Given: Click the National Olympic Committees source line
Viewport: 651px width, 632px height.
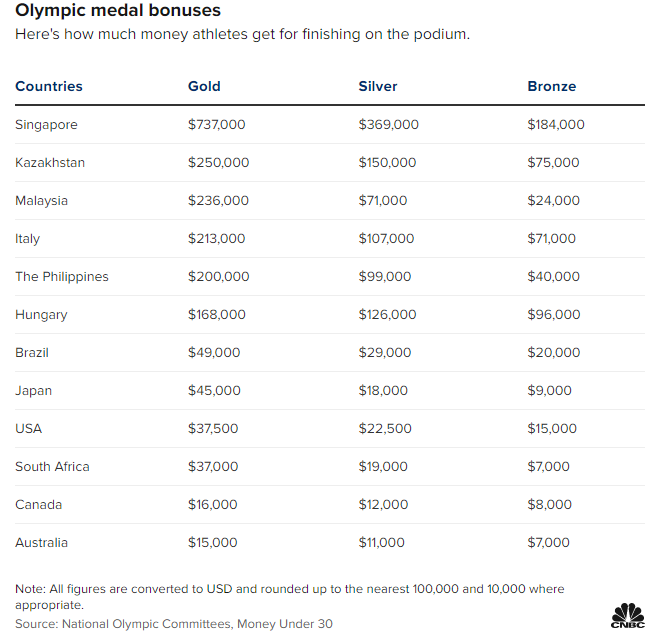Looking at the screenshot, I should click(174, 624).
